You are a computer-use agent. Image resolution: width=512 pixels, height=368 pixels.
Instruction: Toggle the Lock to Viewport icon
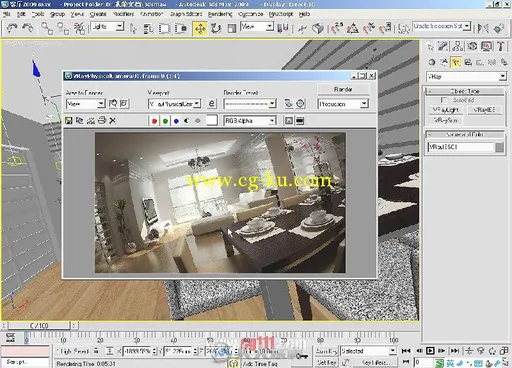(211, 104)
